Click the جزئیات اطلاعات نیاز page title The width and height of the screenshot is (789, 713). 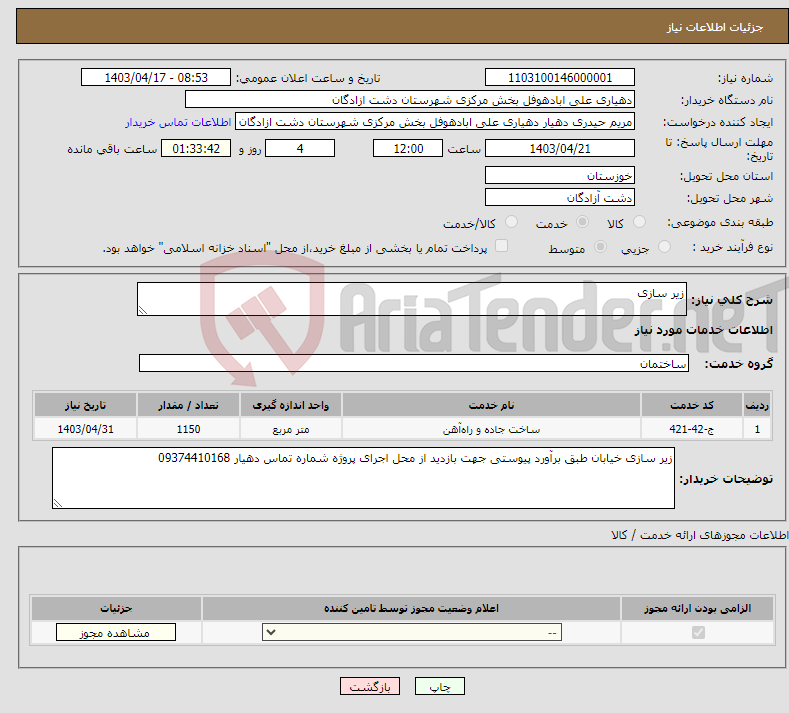click(x=715, y=27)
